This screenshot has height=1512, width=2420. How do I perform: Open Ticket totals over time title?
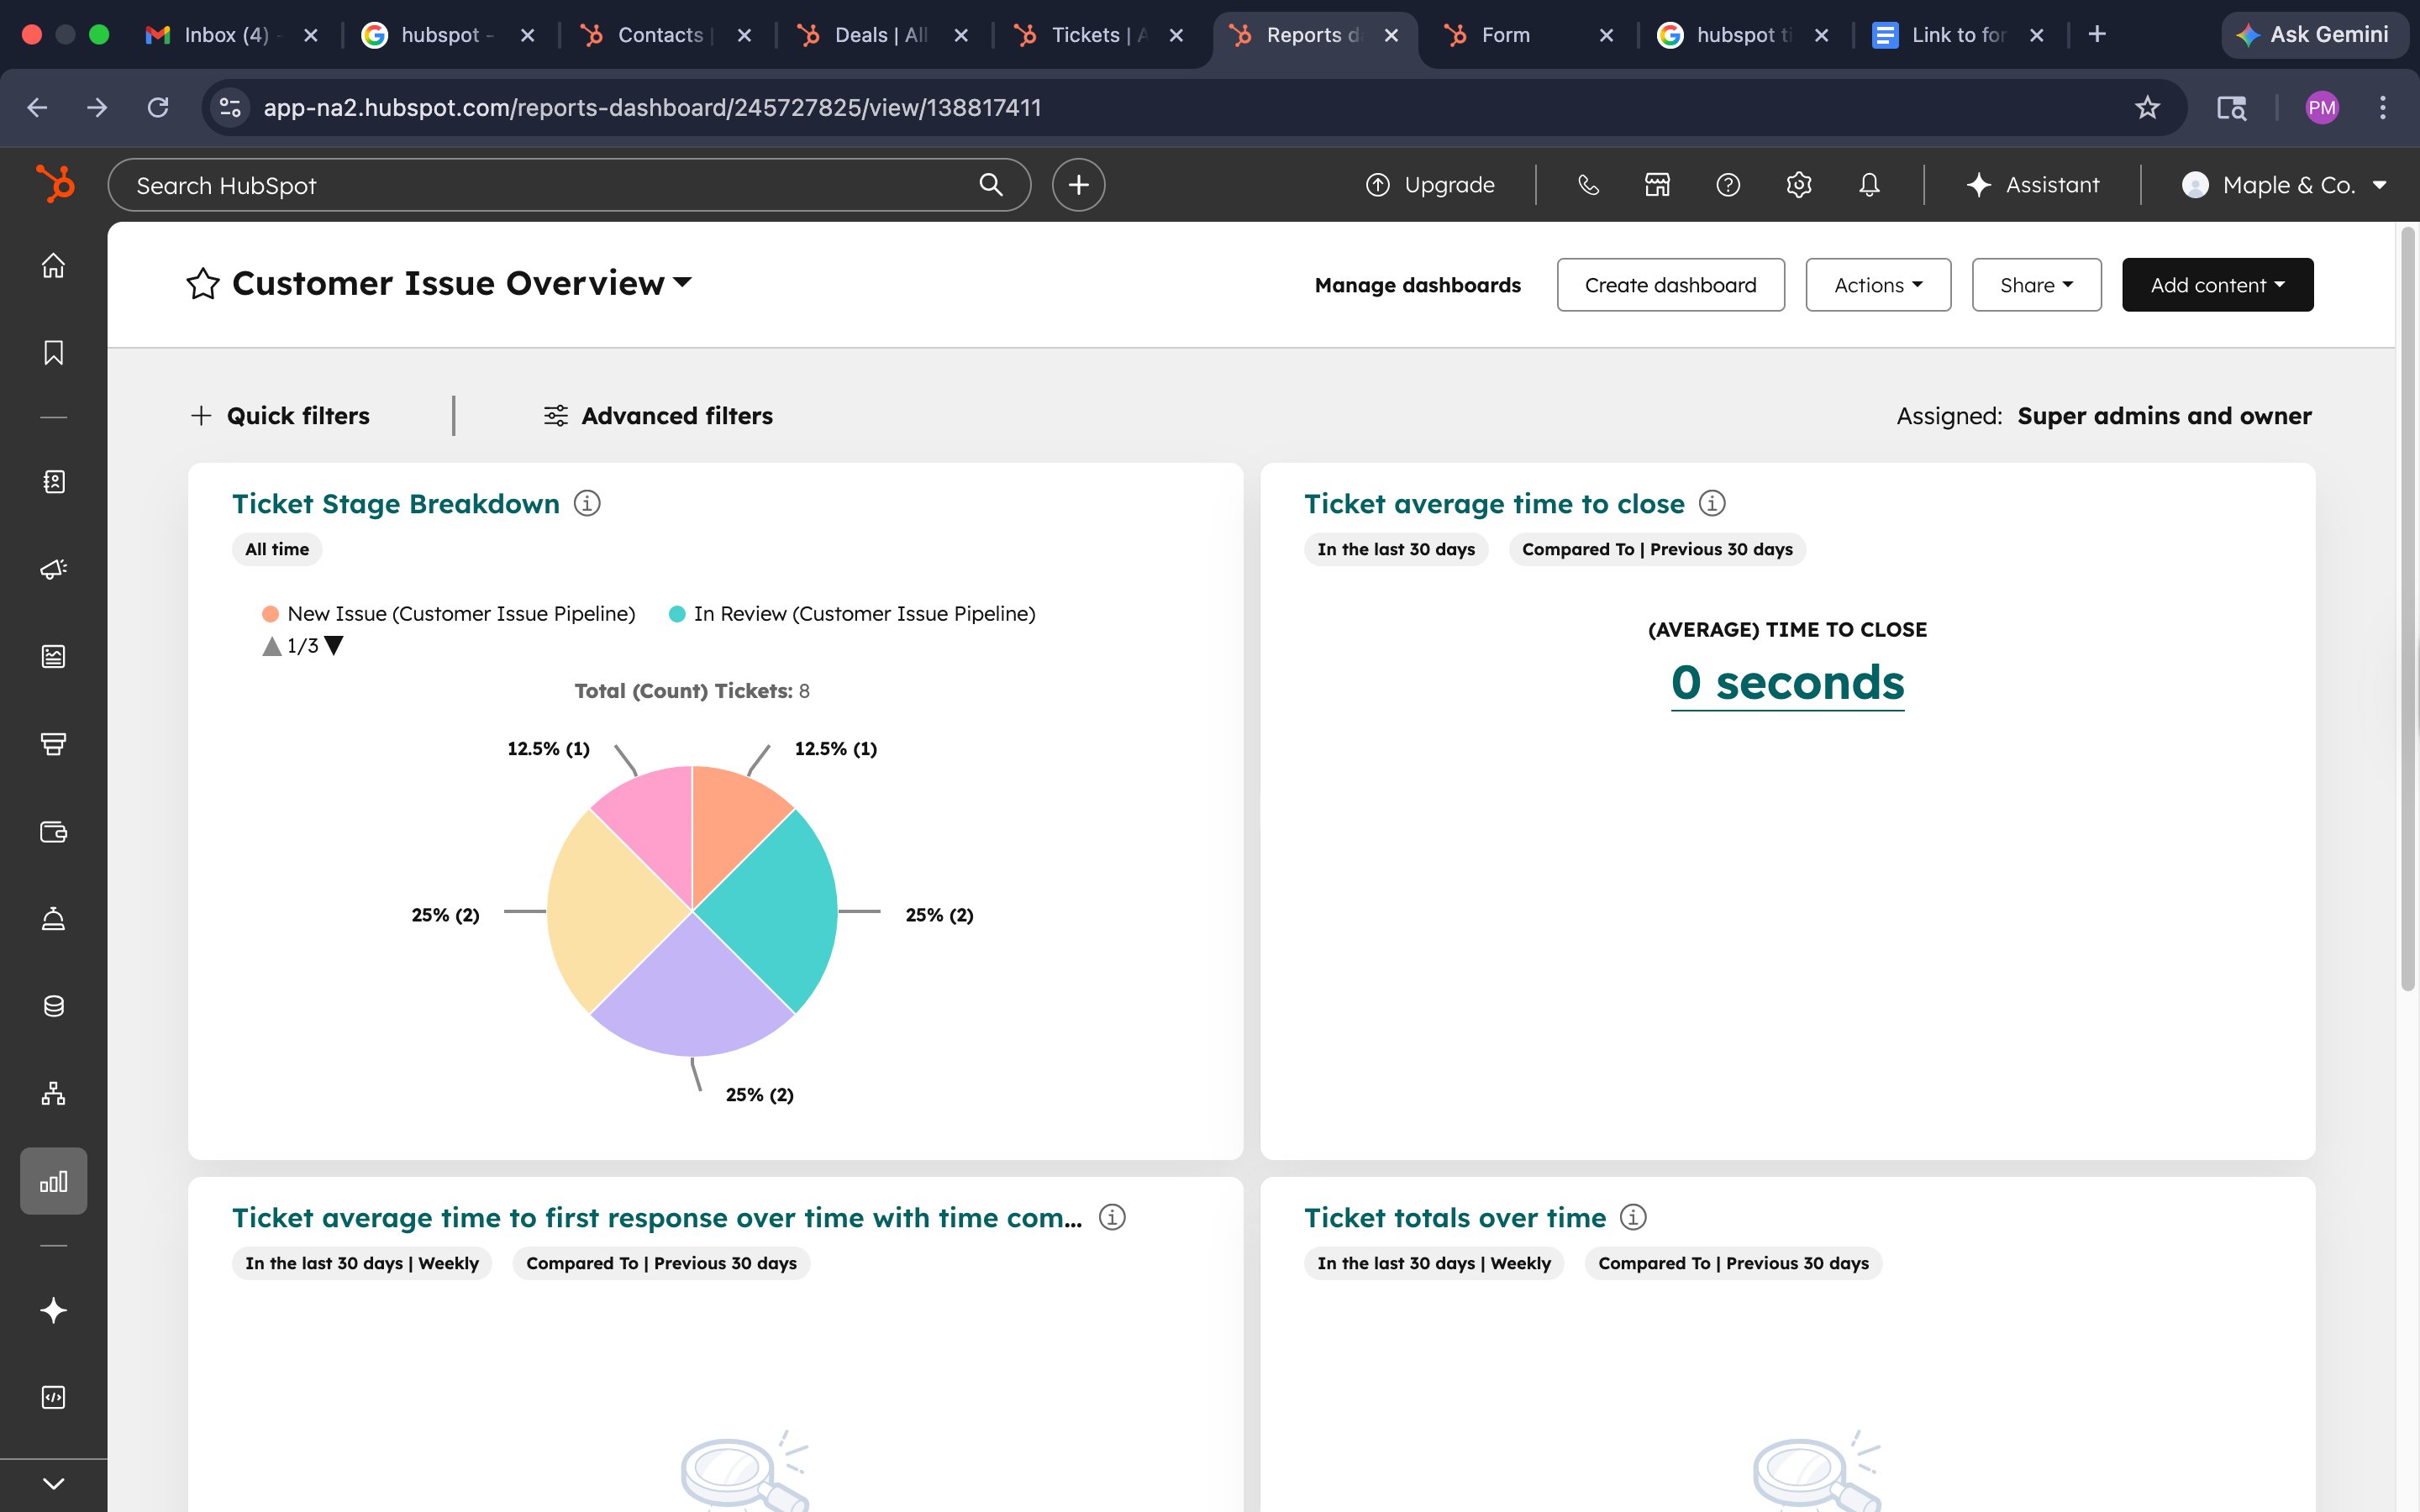pyautogui.click(x=1455, y=1217)
